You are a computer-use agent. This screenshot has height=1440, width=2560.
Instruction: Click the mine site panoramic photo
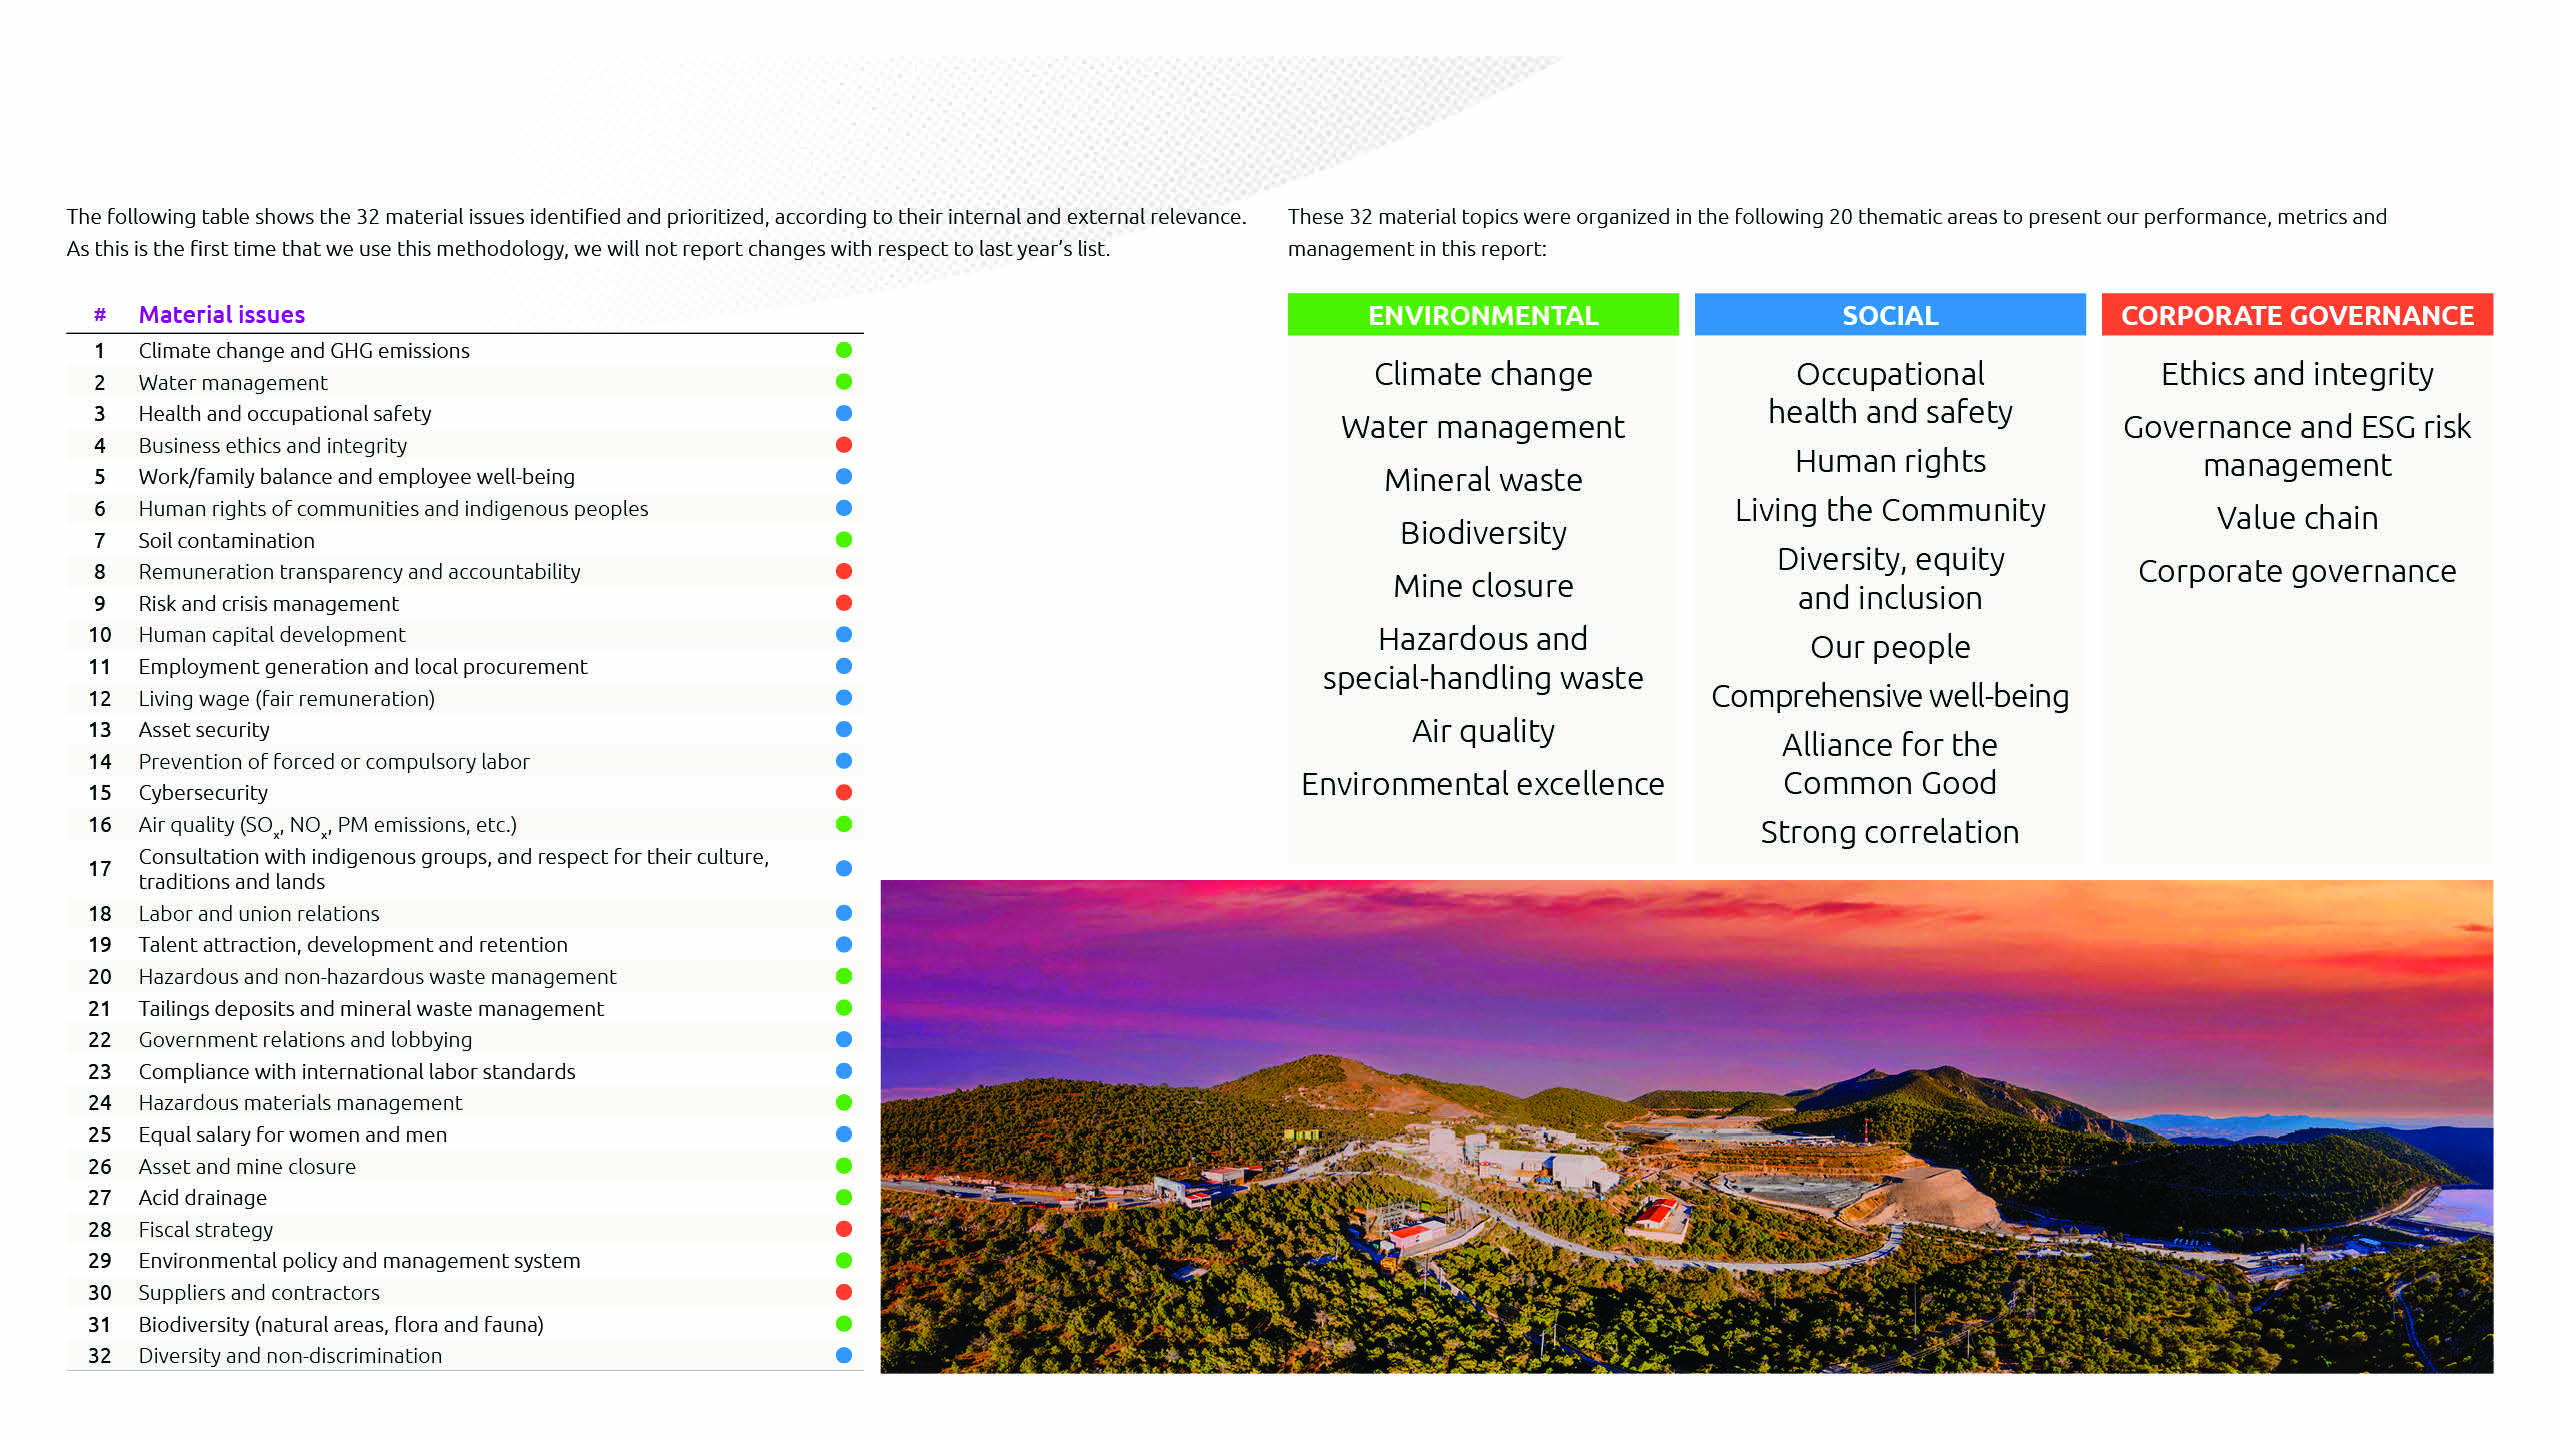[1686, 1126]
